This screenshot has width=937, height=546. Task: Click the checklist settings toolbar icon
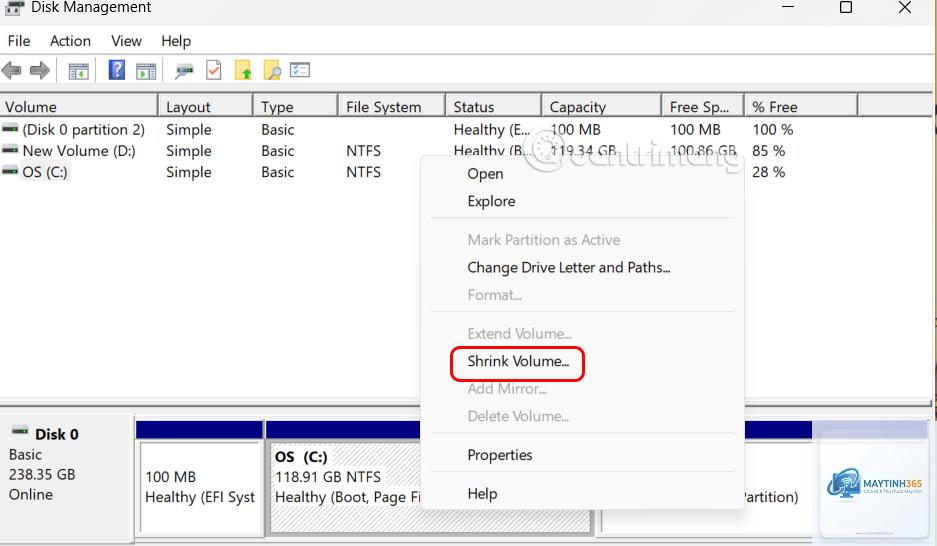[x=300, y=70]
